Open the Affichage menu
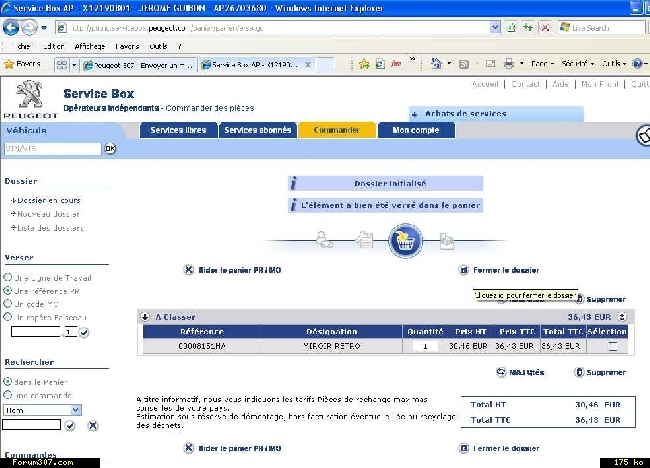The height and width of the screenshot is (468, 650). tap(90, 46)
